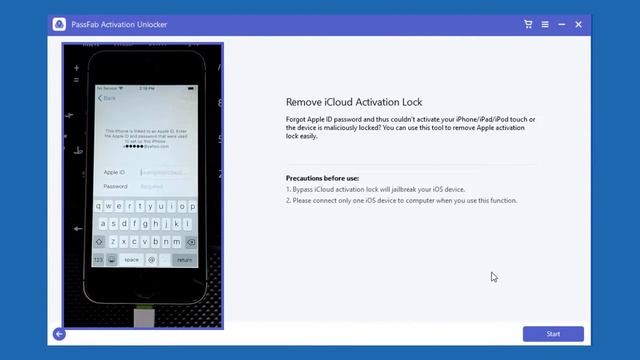640x360 pixels.
Task: Click the iPhone activation lock preview image
Action: pos(143,186)
